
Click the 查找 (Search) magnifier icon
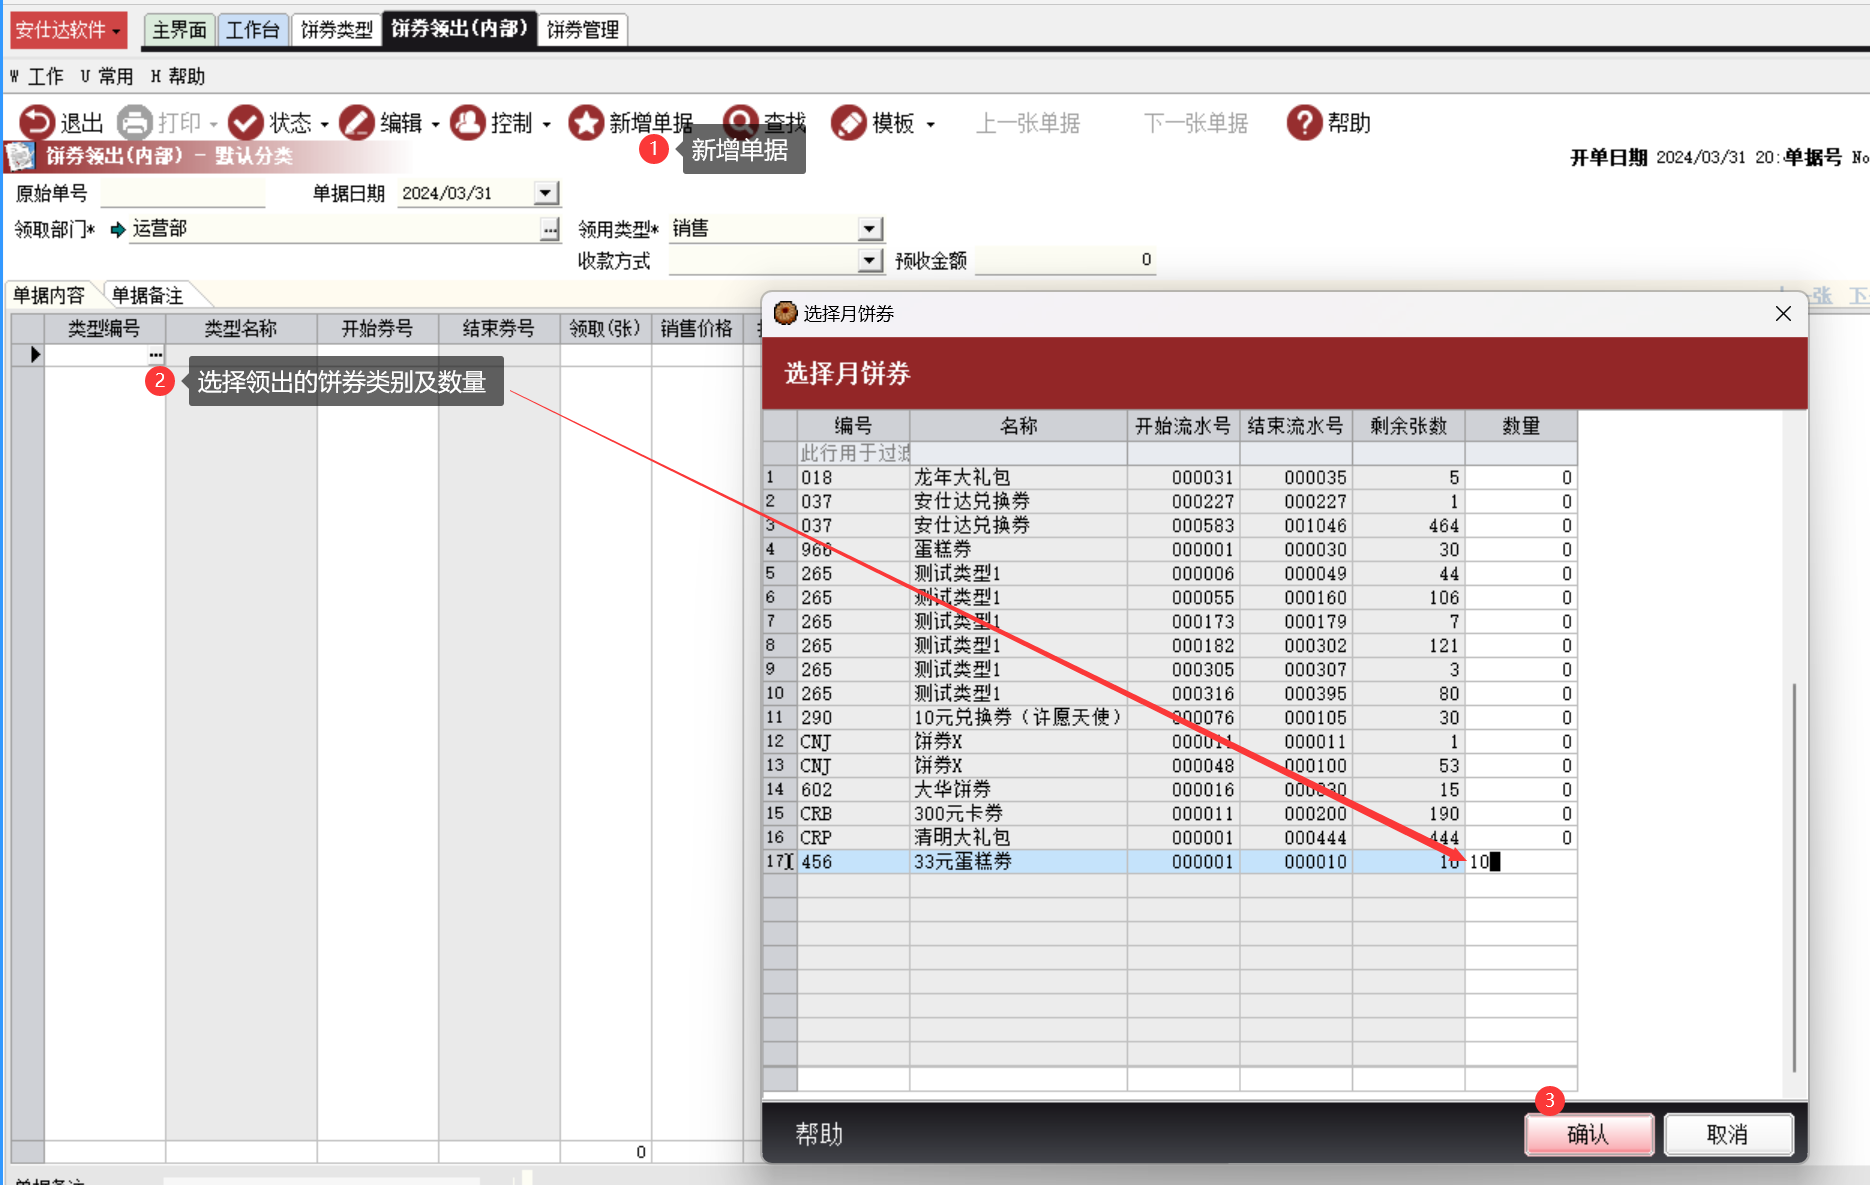740,123
